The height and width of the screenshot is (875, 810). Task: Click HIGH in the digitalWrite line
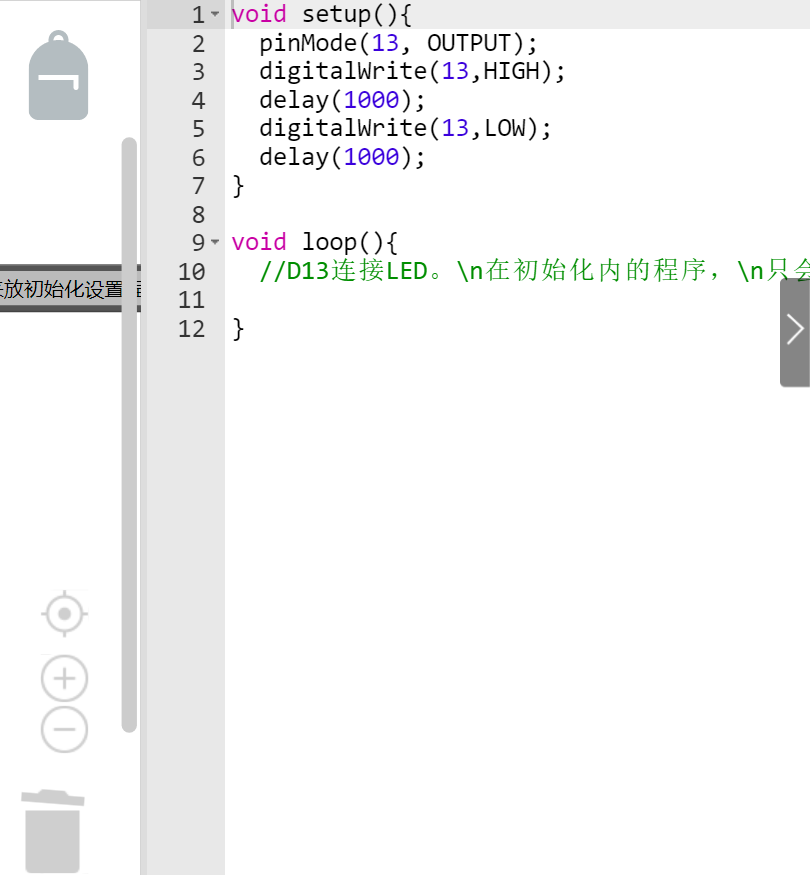[x=511, y=72]
